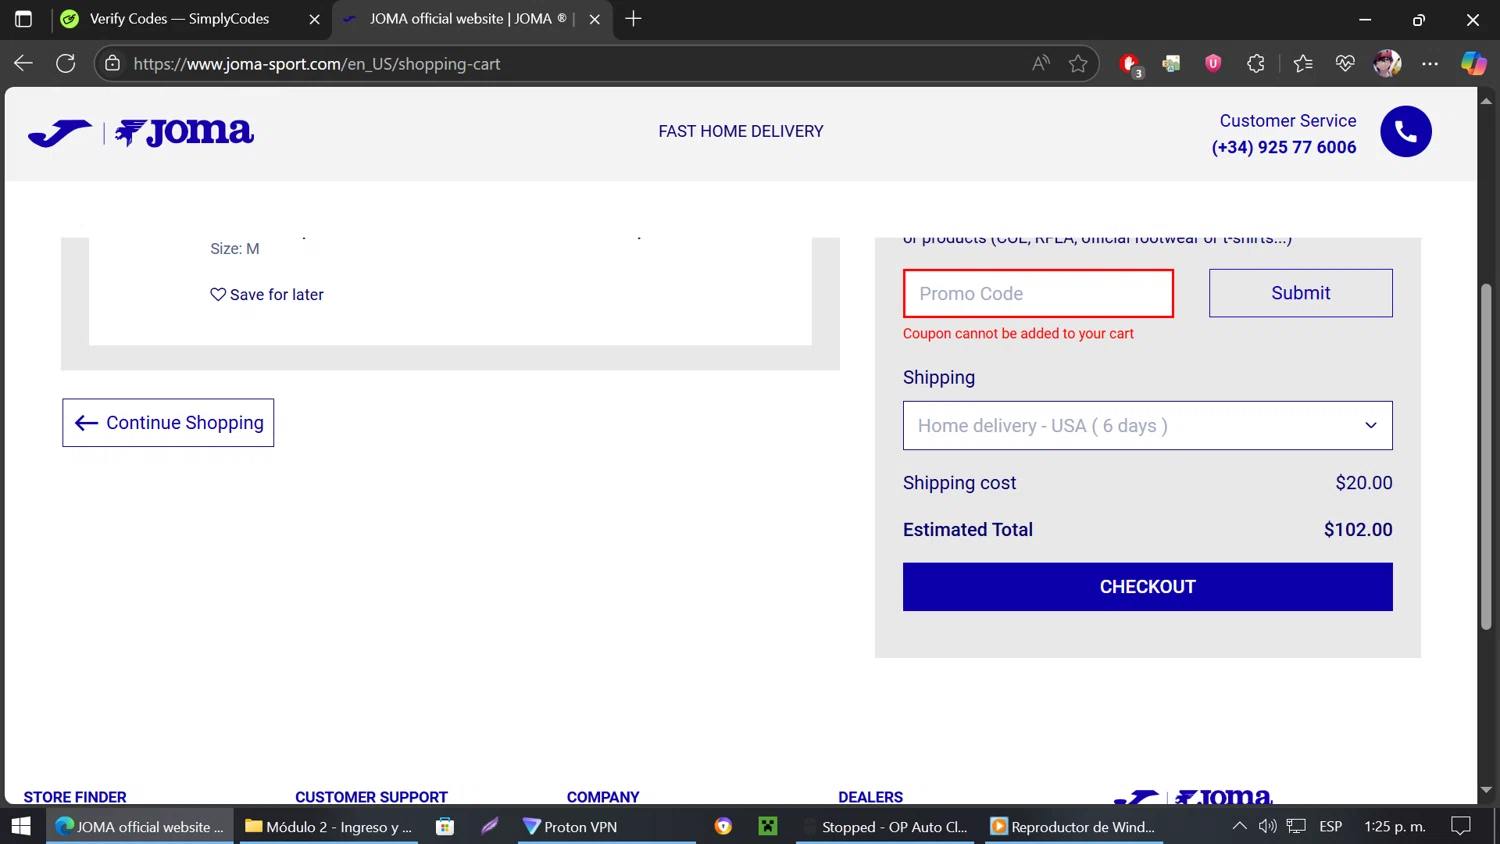The width and height of the screenshot is (1500, 844).
Task: Click the Coupon cannot be added error text
Action: [1018, 334]
